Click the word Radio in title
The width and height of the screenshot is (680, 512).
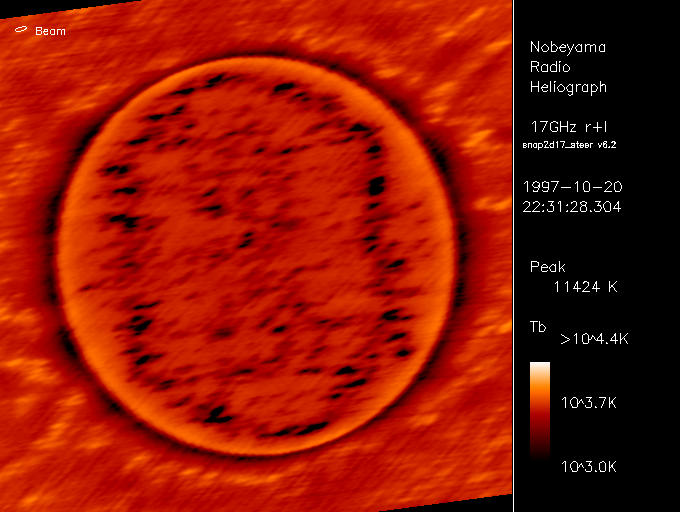click(548, 67)
